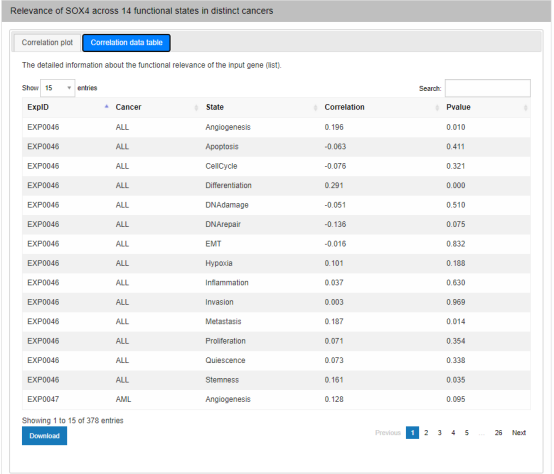Jump to last page 26
554x474 pixels.
coord(498,433)
